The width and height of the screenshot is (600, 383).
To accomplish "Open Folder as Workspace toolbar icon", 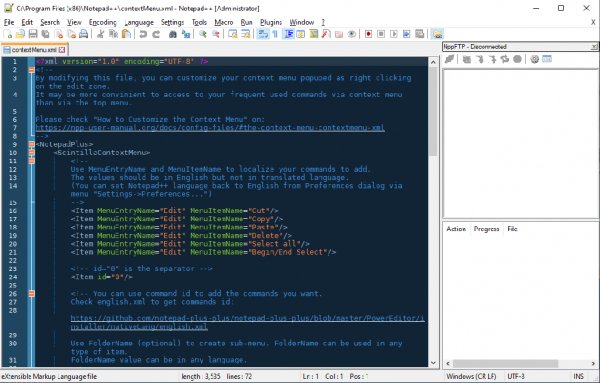I will click(x=339, y=34).
